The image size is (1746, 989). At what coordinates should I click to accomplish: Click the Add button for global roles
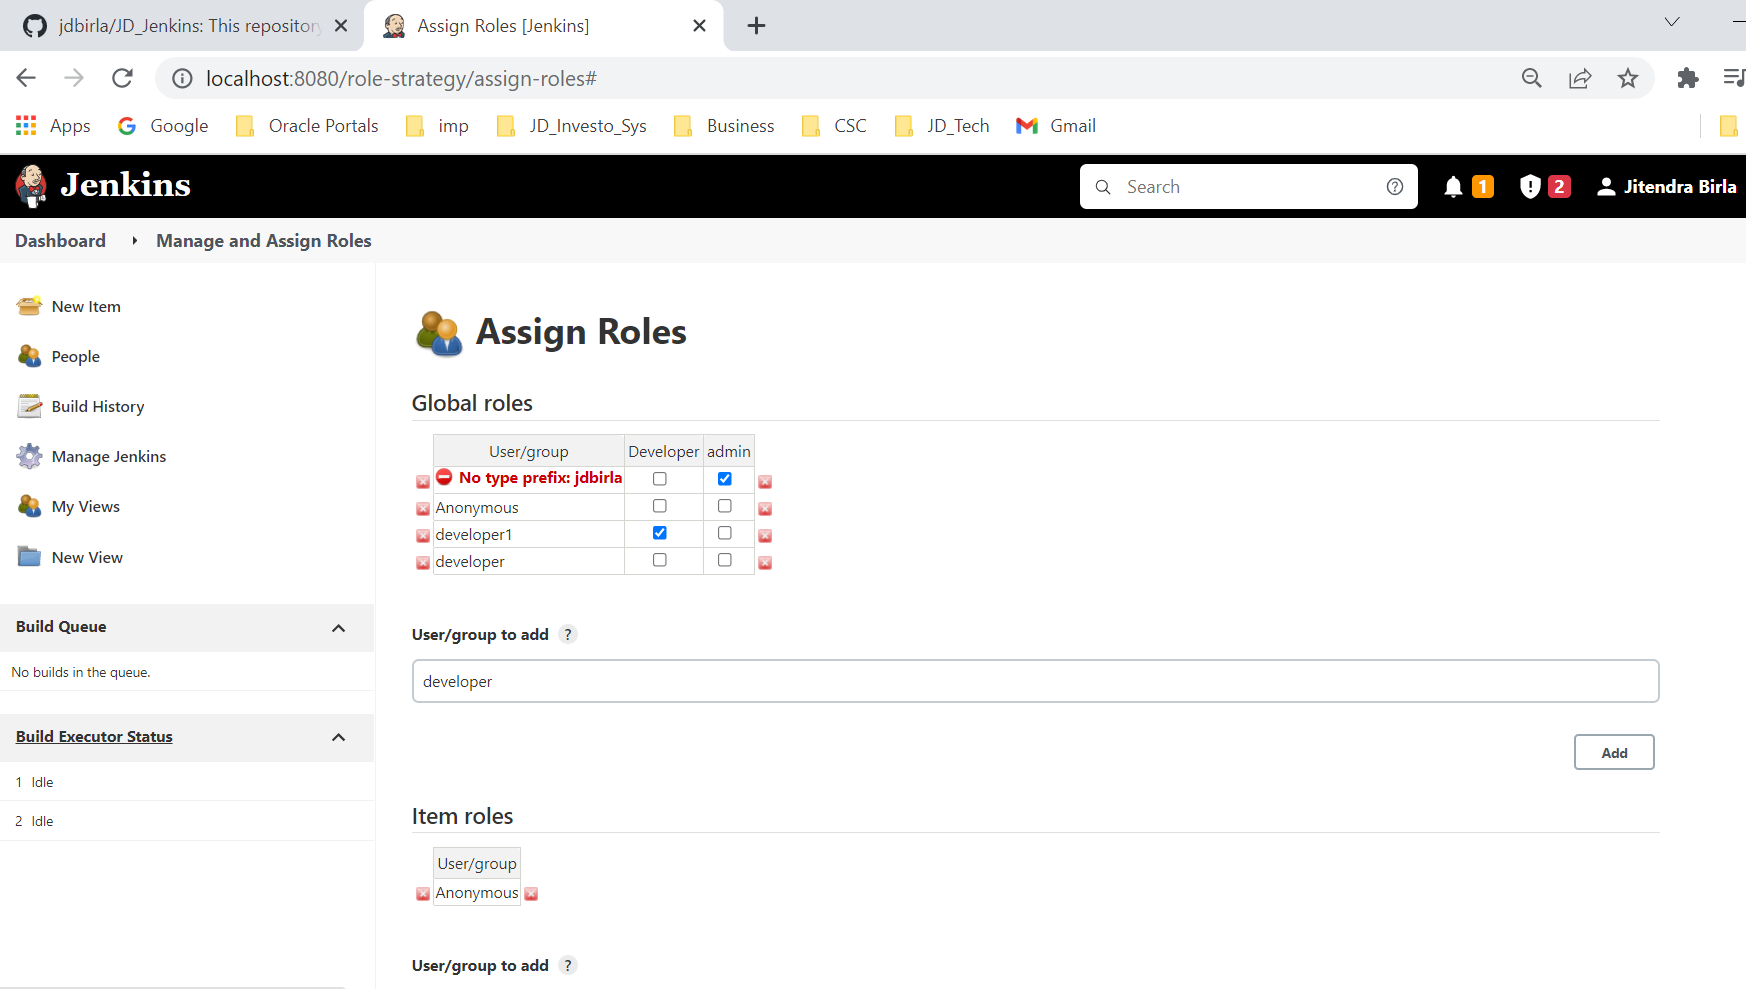coord(1614,752)
